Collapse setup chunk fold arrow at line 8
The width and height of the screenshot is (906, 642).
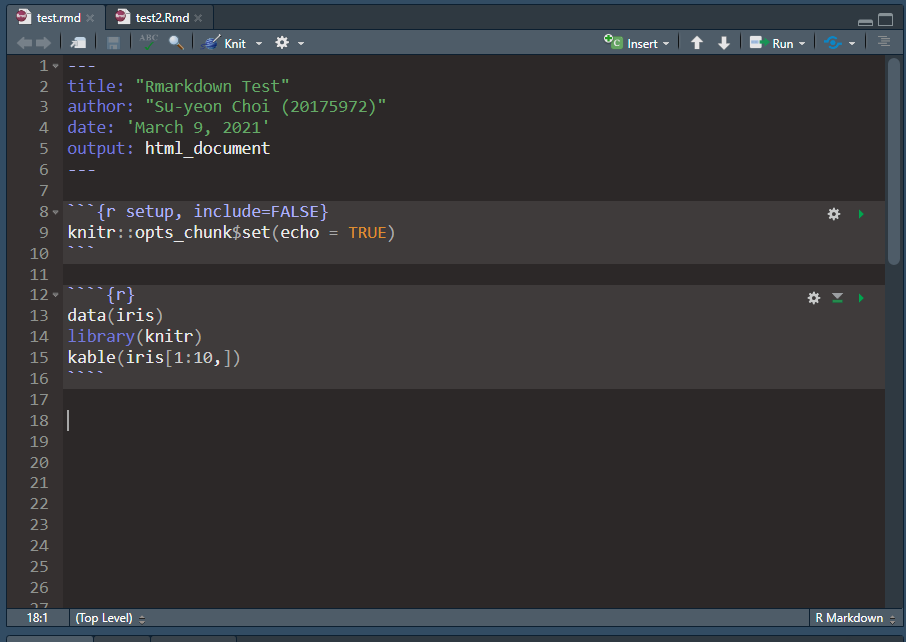click(x=55, y=213)
